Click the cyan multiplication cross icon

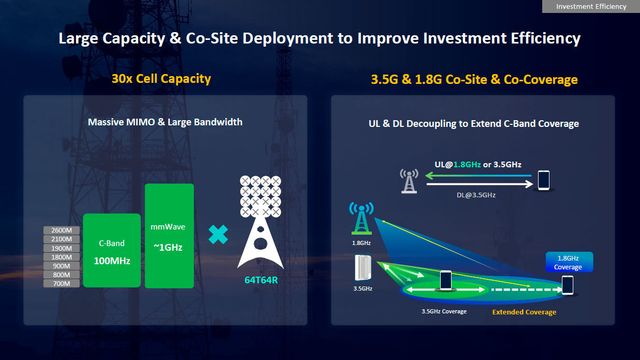click(218, 235)
